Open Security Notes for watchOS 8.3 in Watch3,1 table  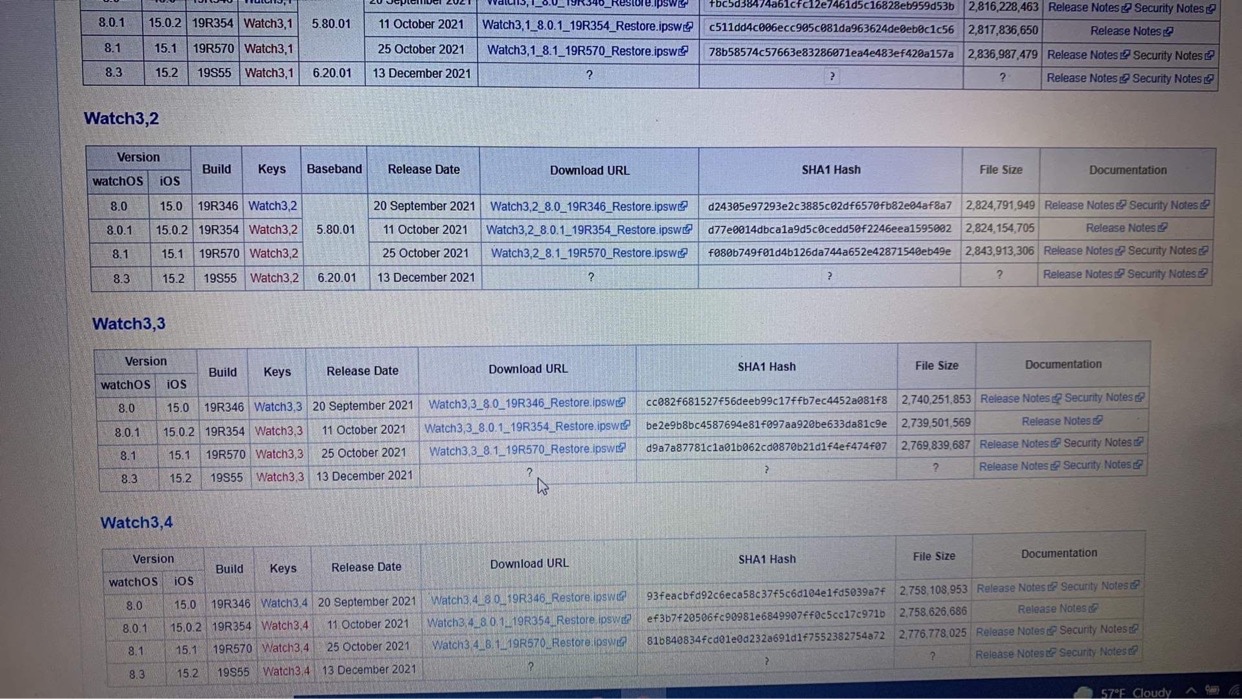click(x=1173, y=78)
